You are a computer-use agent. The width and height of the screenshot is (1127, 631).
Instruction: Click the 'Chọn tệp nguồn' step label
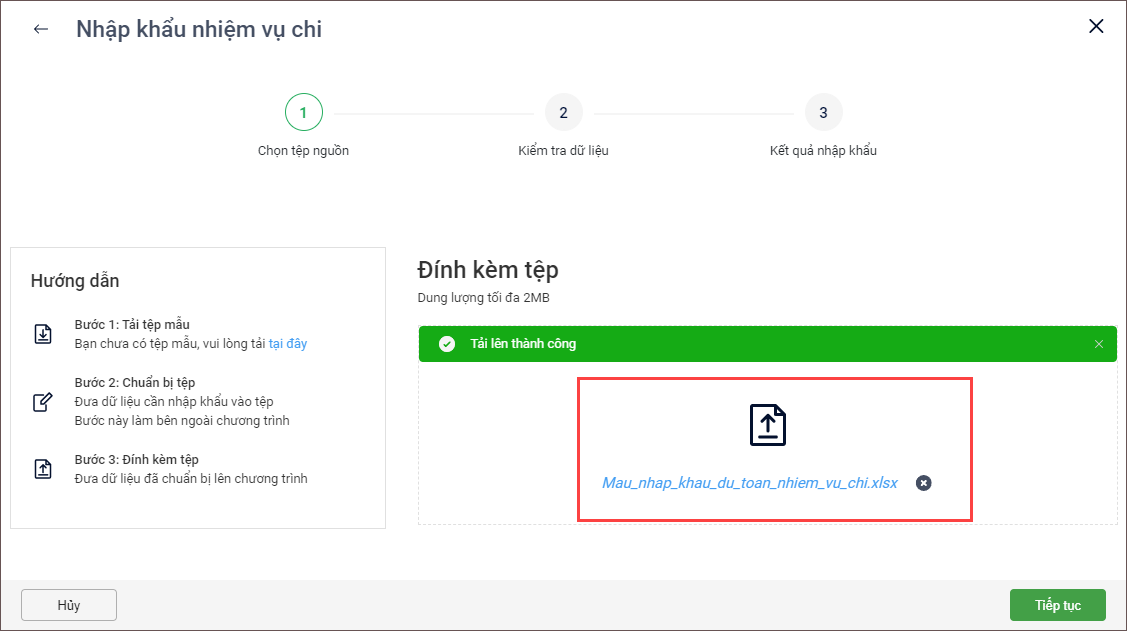coord(303,151)
